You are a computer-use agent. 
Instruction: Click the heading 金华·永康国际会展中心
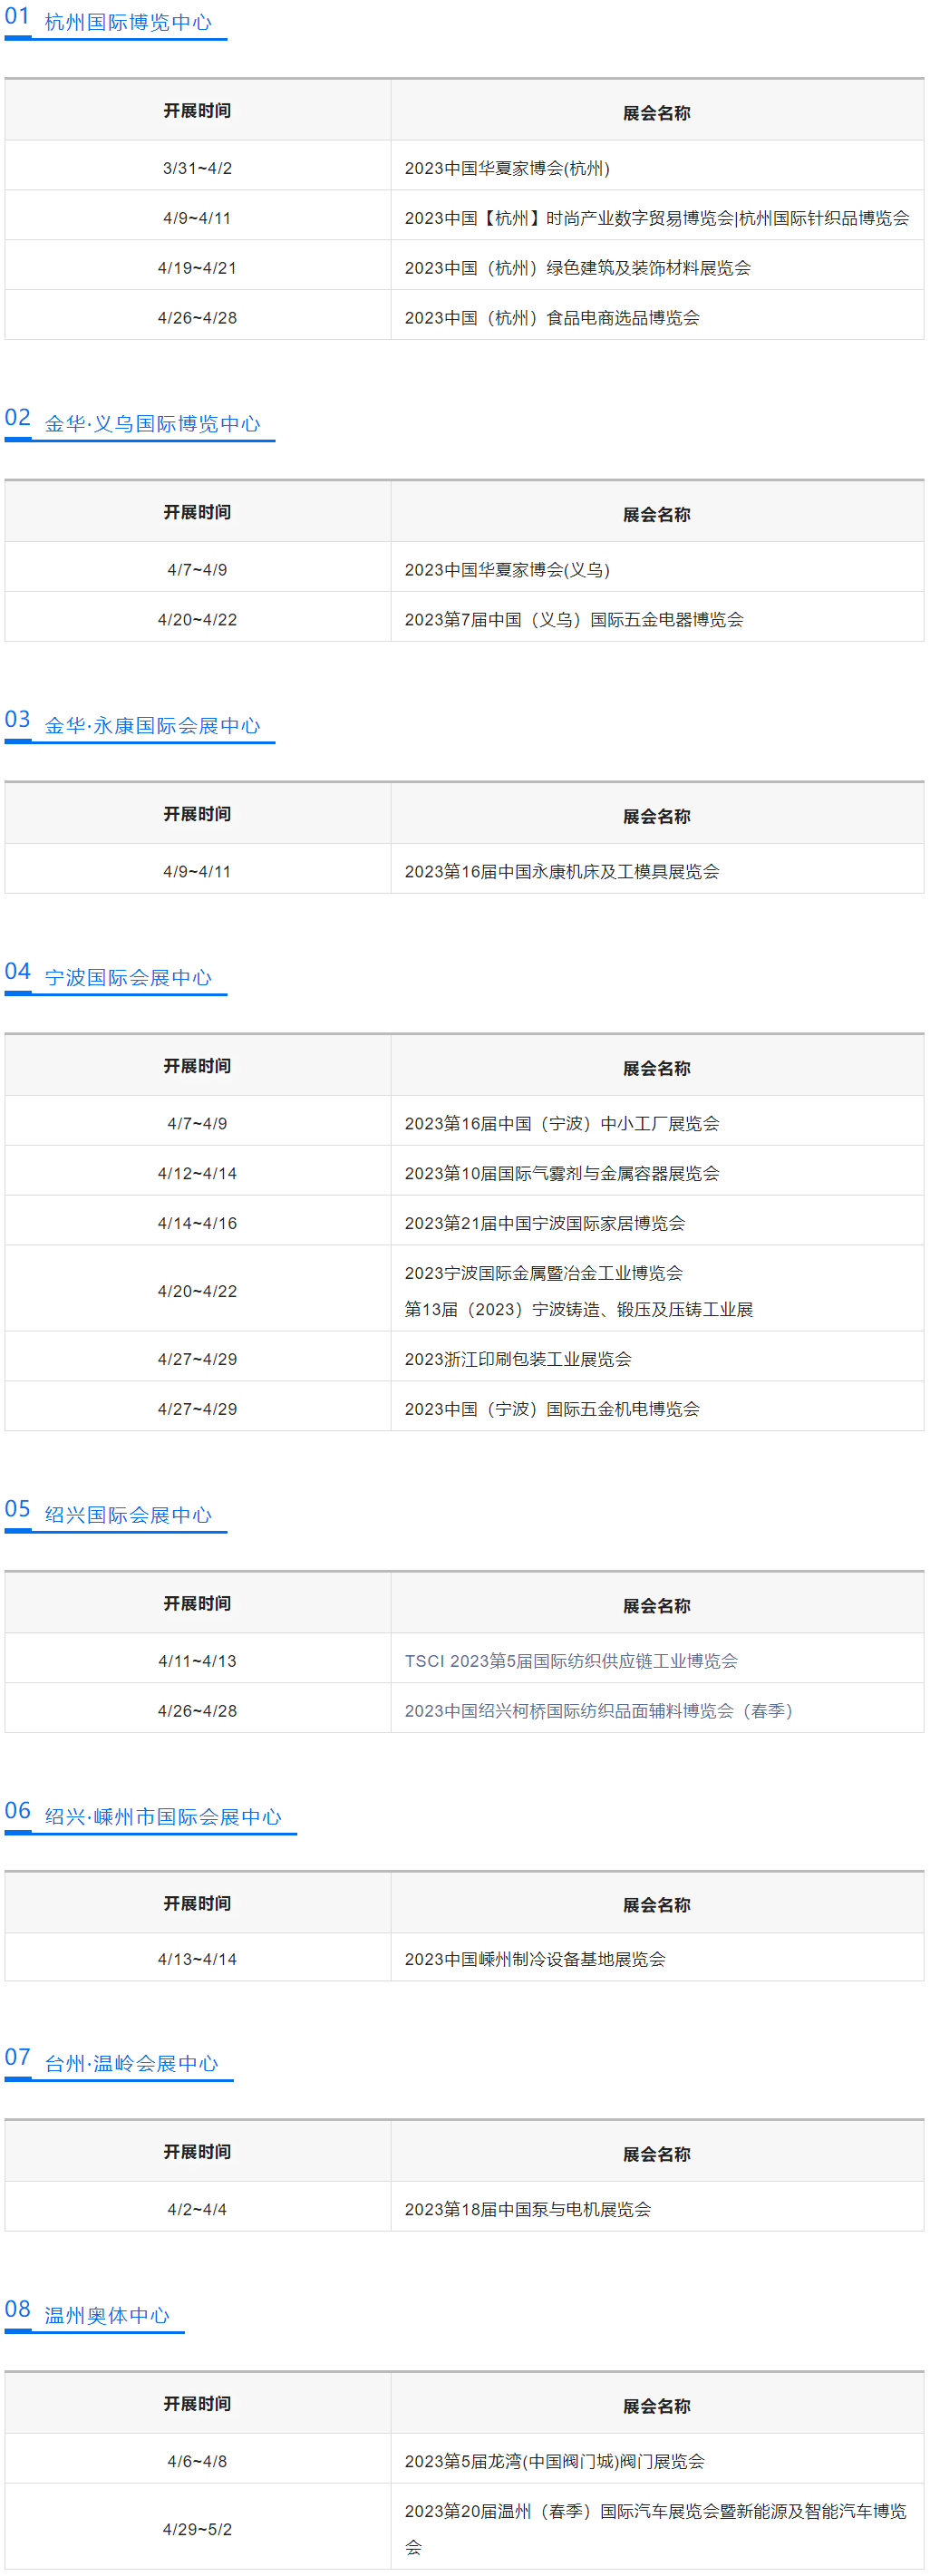(x=152, y=726)
